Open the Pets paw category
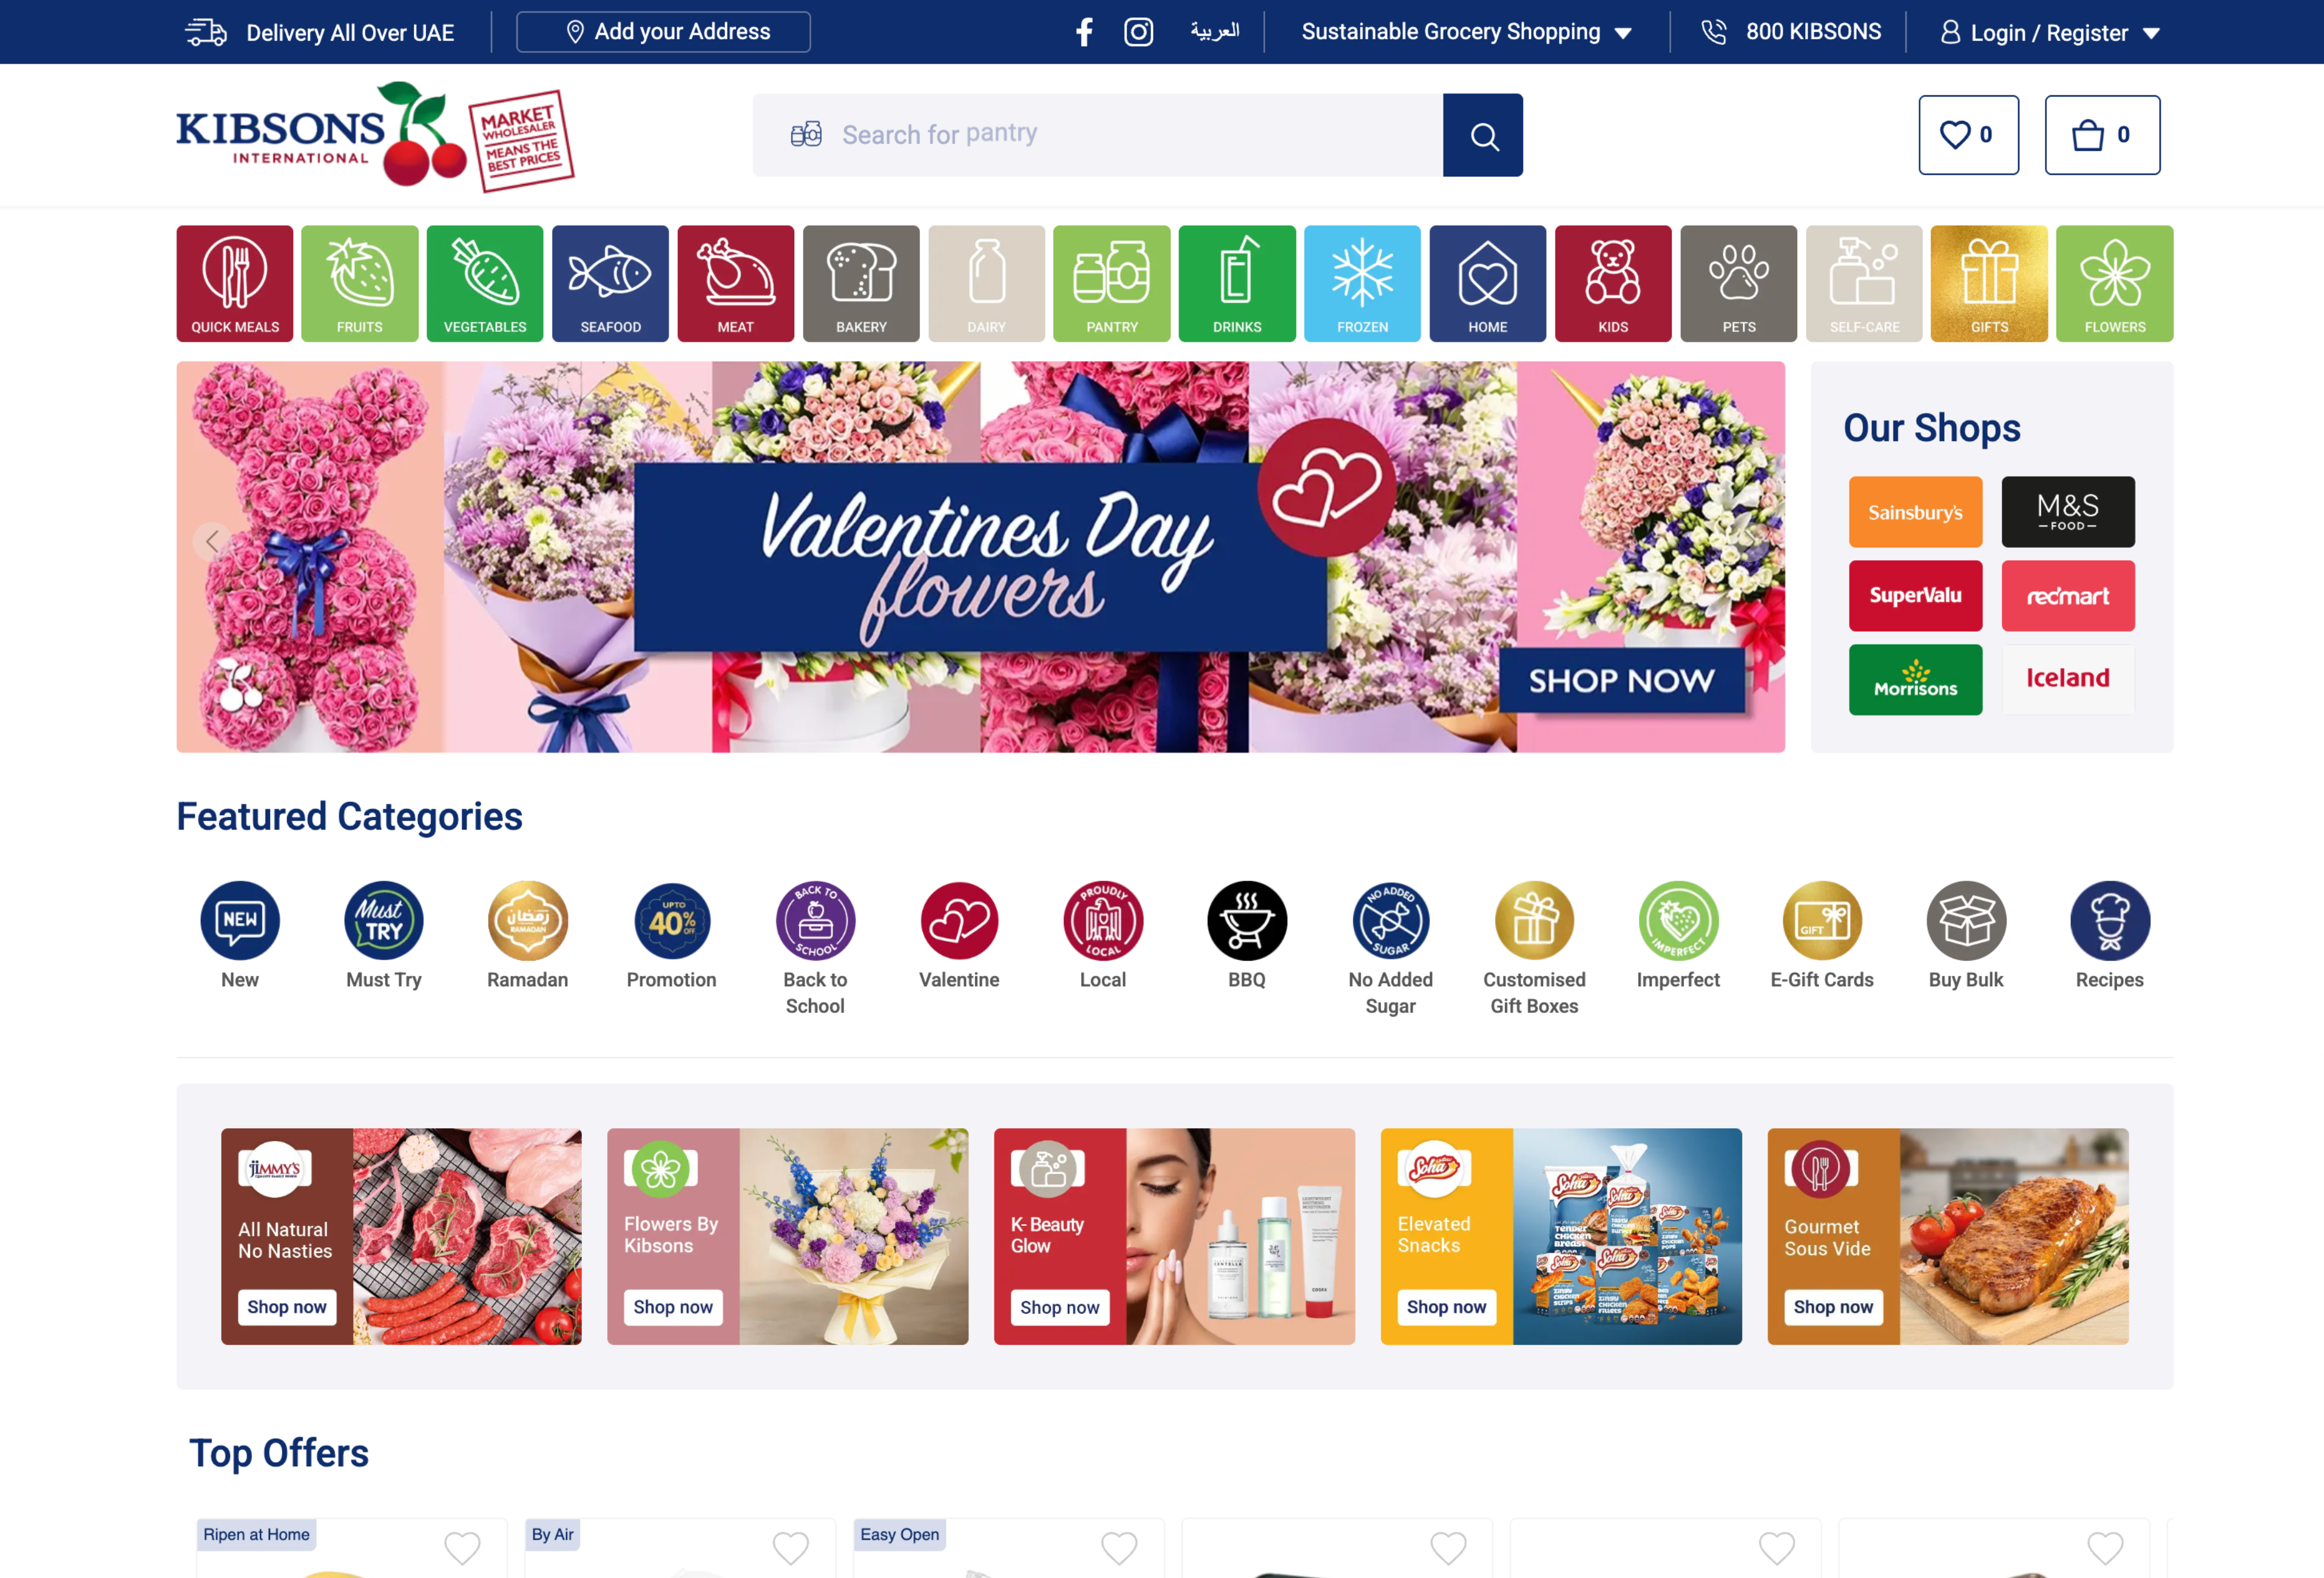Image resolution: width=2324 pixels, height=1578 pixels. coord(1738,283)
